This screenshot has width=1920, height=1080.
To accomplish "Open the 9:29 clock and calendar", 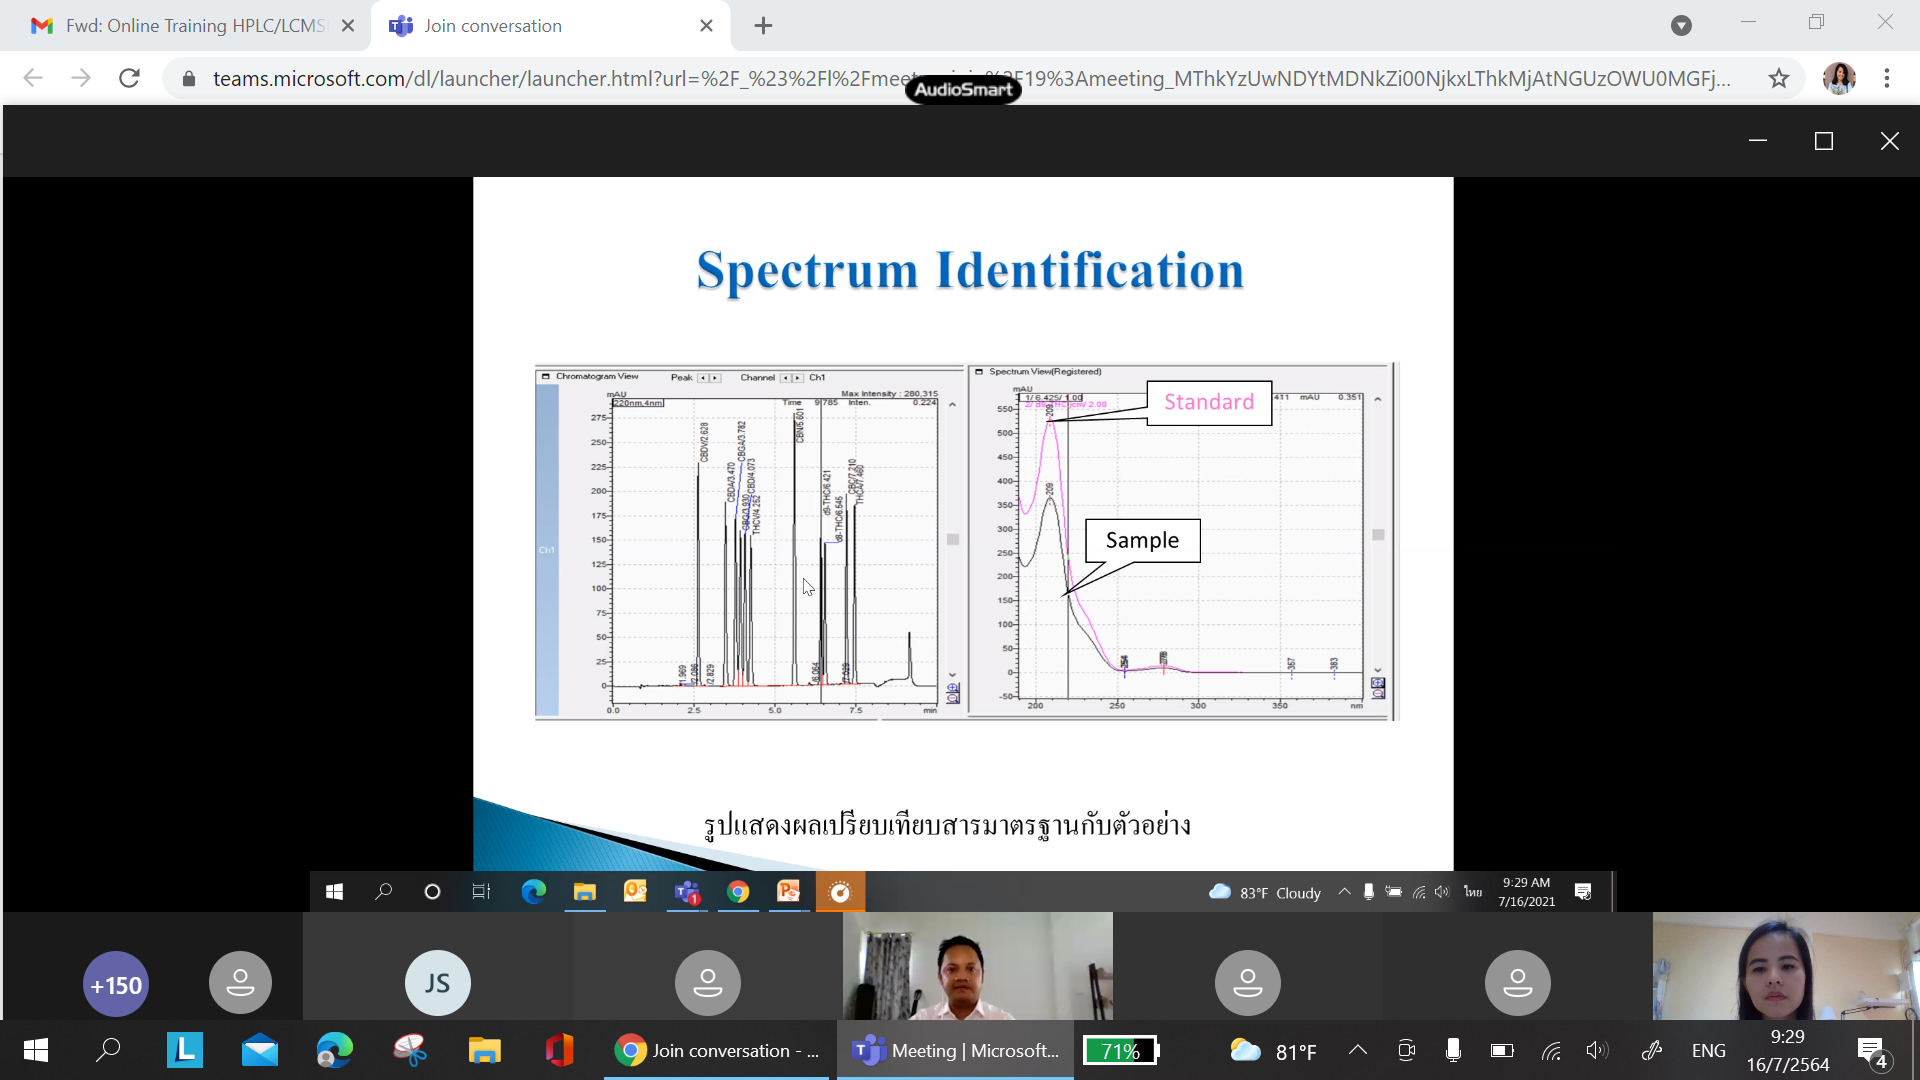I will 1788,1050.
